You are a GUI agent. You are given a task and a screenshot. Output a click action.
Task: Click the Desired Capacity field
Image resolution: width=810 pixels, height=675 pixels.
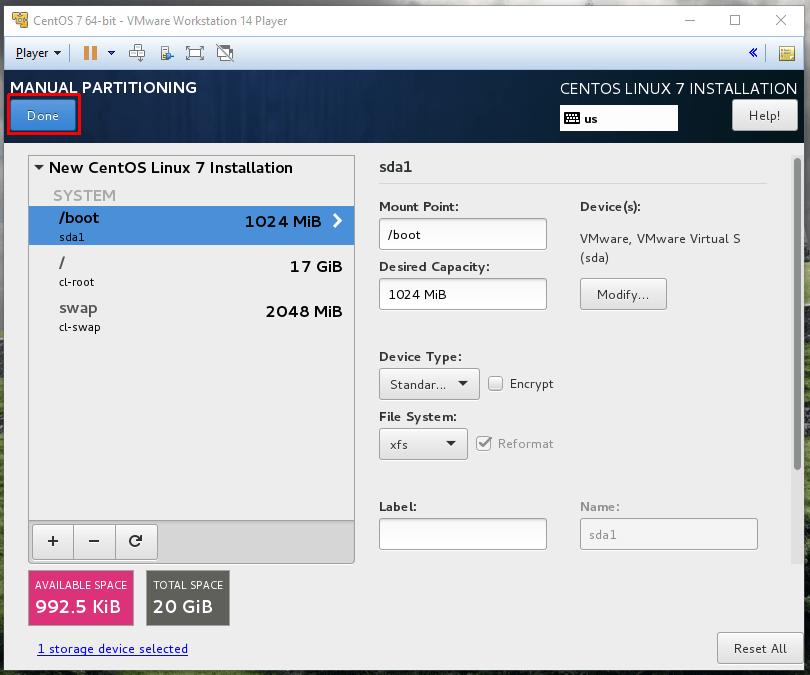(462, 294)
